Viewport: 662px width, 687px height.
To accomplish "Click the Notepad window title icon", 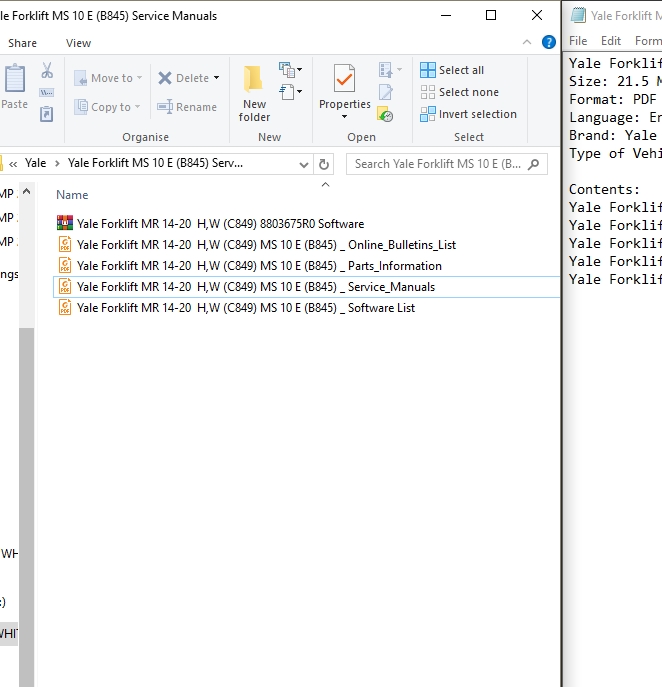I will pyautogui.click(x=578, y=15).
